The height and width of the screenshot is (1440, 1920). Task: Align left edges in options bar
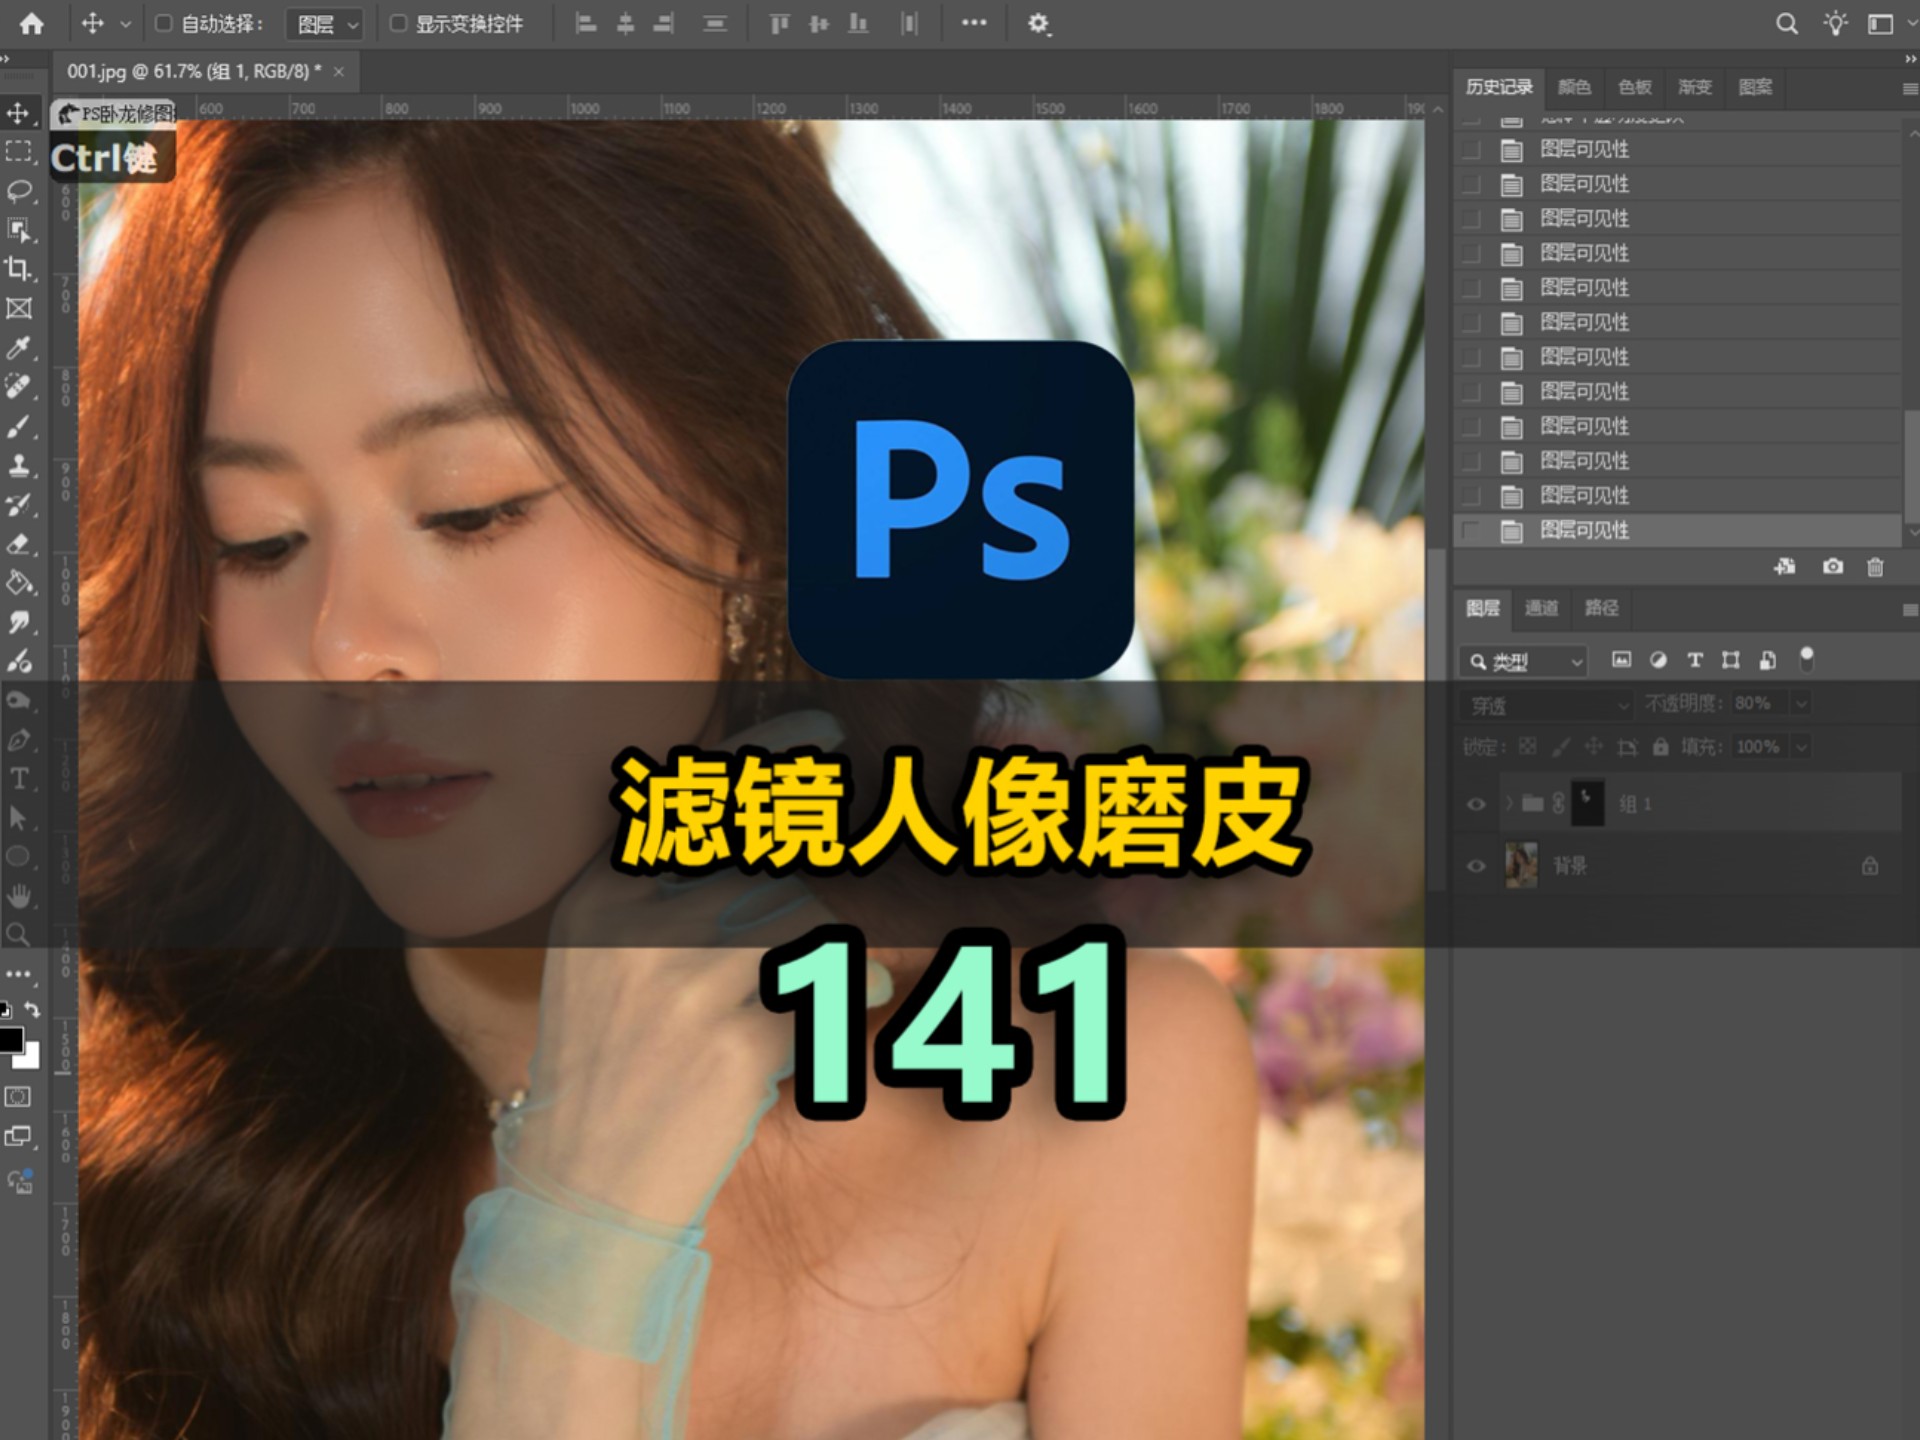point(586,23)
